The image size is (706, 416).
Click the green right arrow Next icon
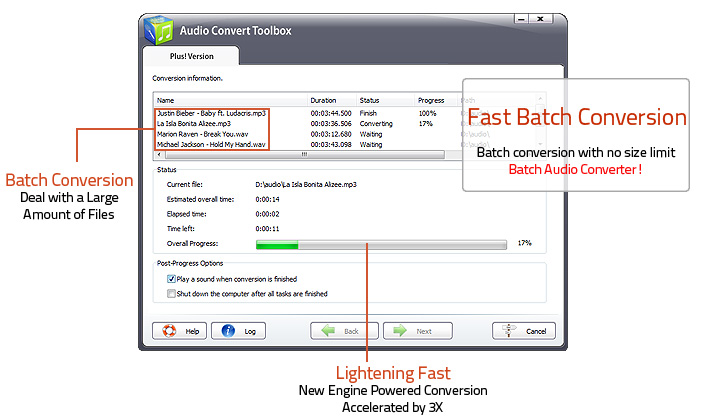tap(400, 331)
